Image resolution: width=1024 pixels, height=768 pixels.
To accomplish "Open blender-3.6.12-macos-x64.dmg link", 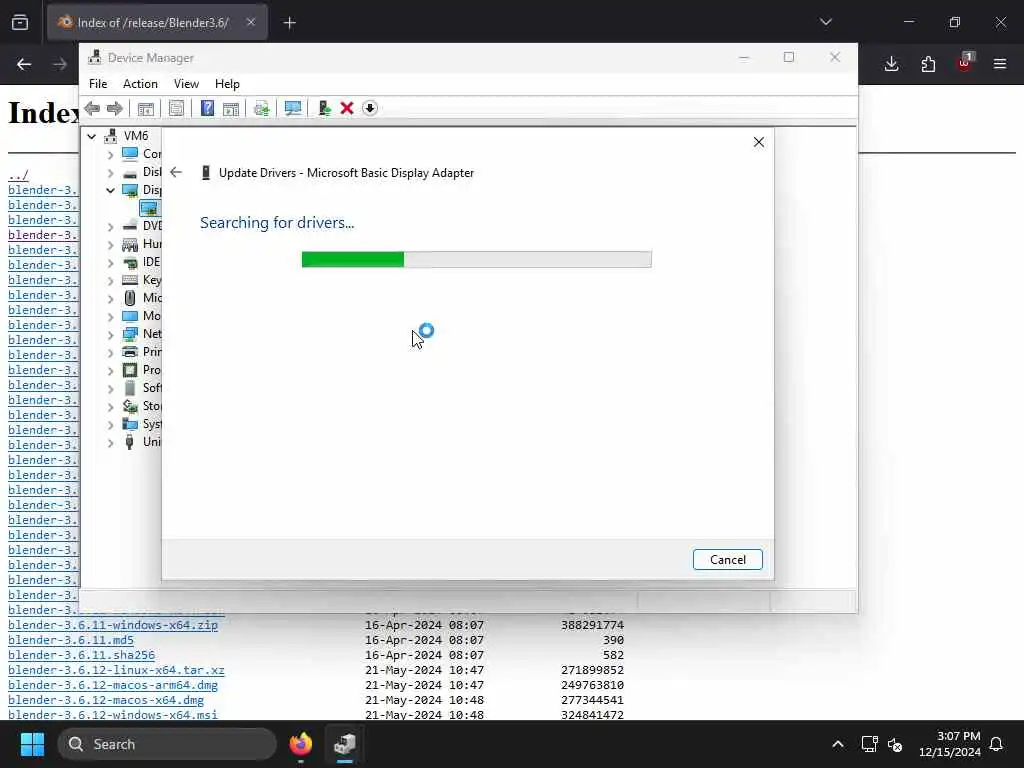I will [x=106, y=700].
